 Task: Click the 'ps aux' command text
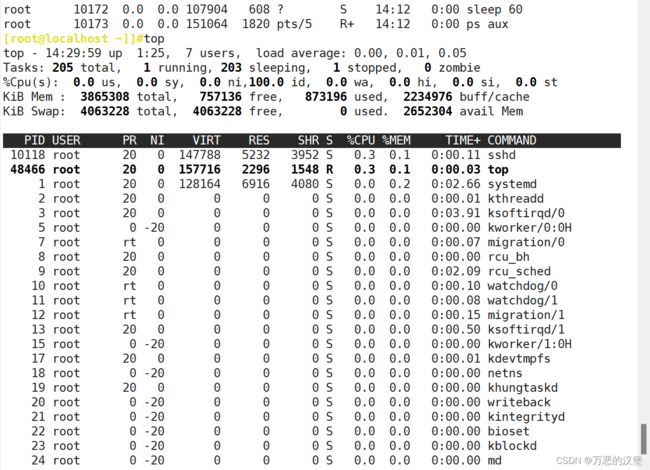(488, 24)
